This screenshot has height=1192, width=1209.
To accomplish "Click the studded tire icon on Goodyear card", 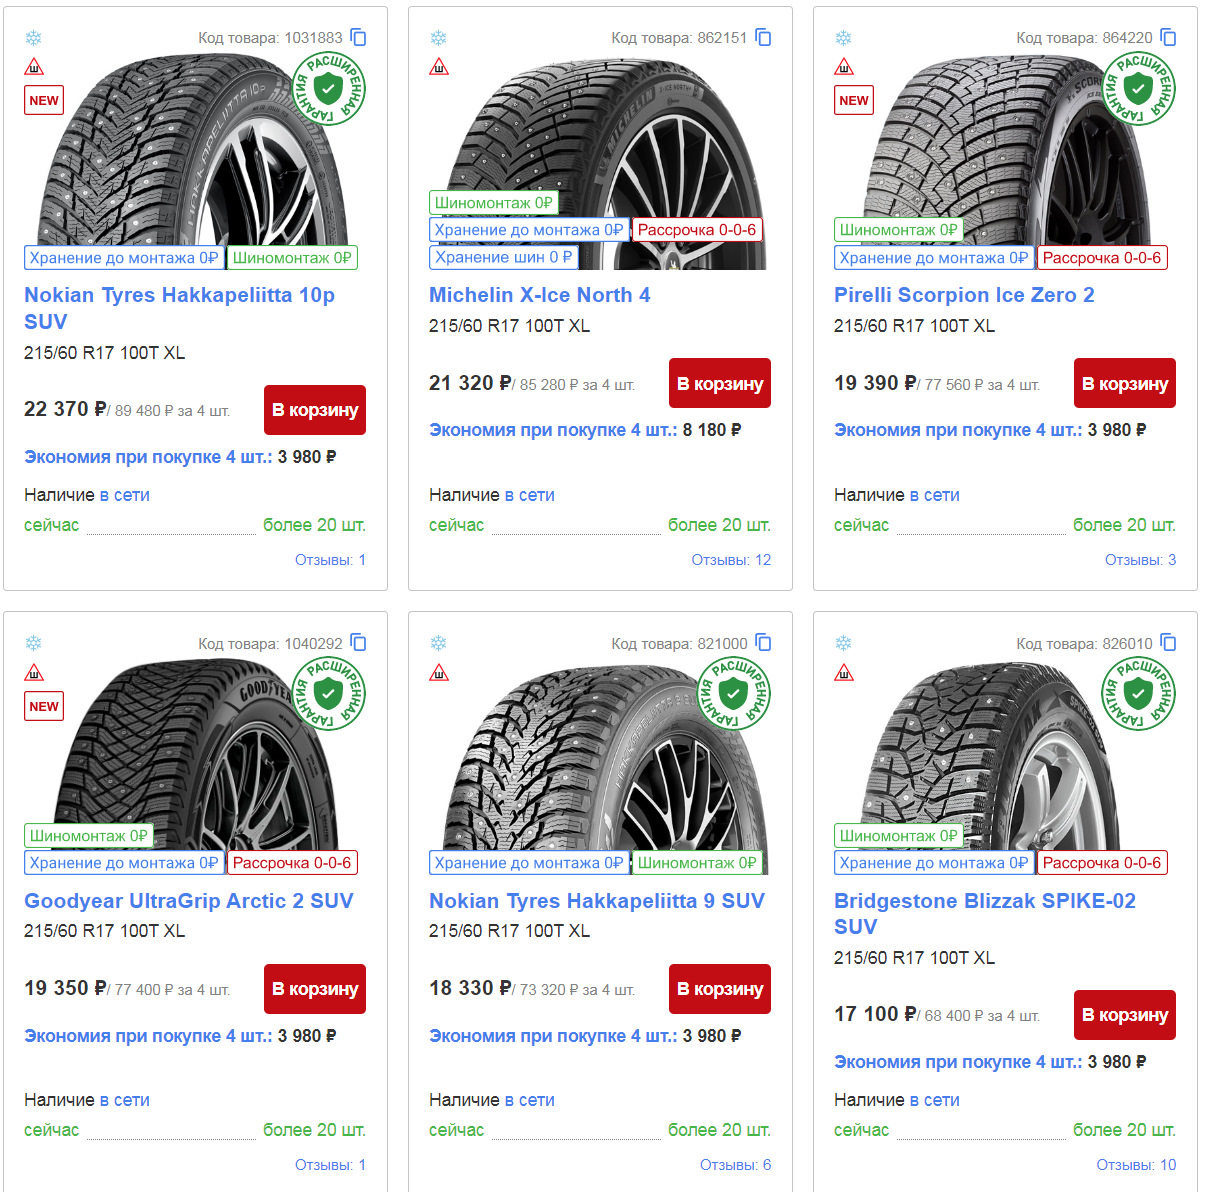I will [x=35, y=673].
